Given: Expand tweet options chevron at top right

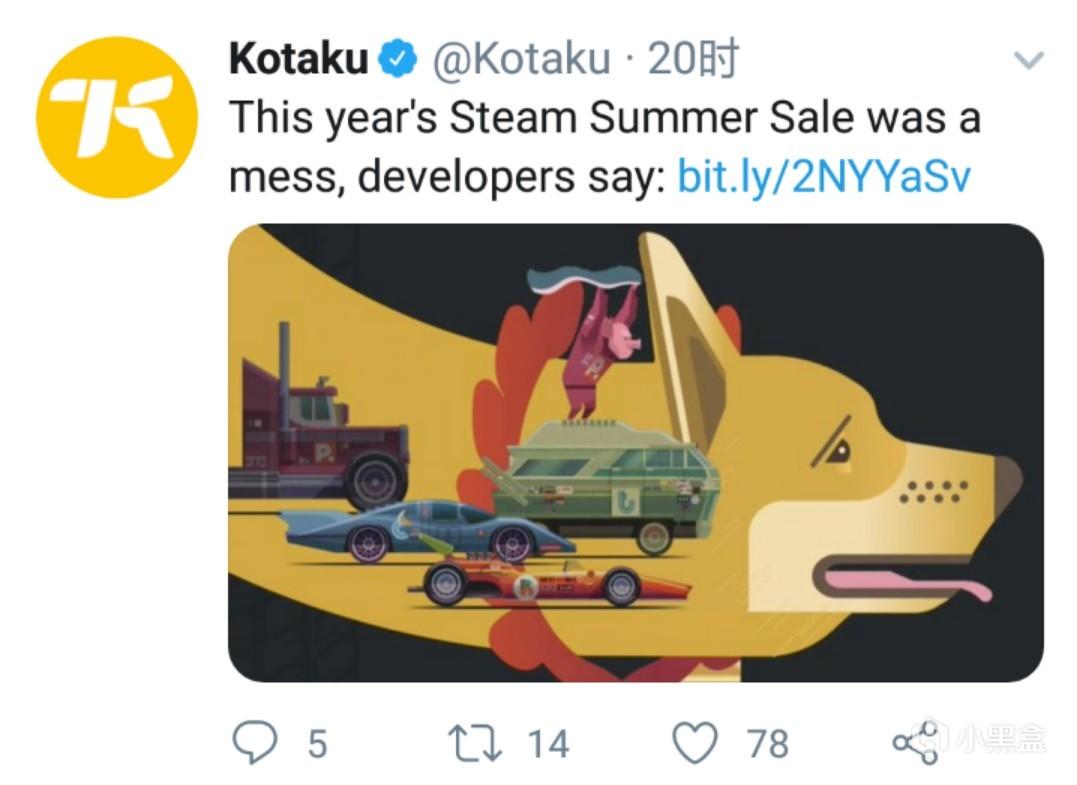Looking at the screenshot, I should click(x=1029, y=60).
